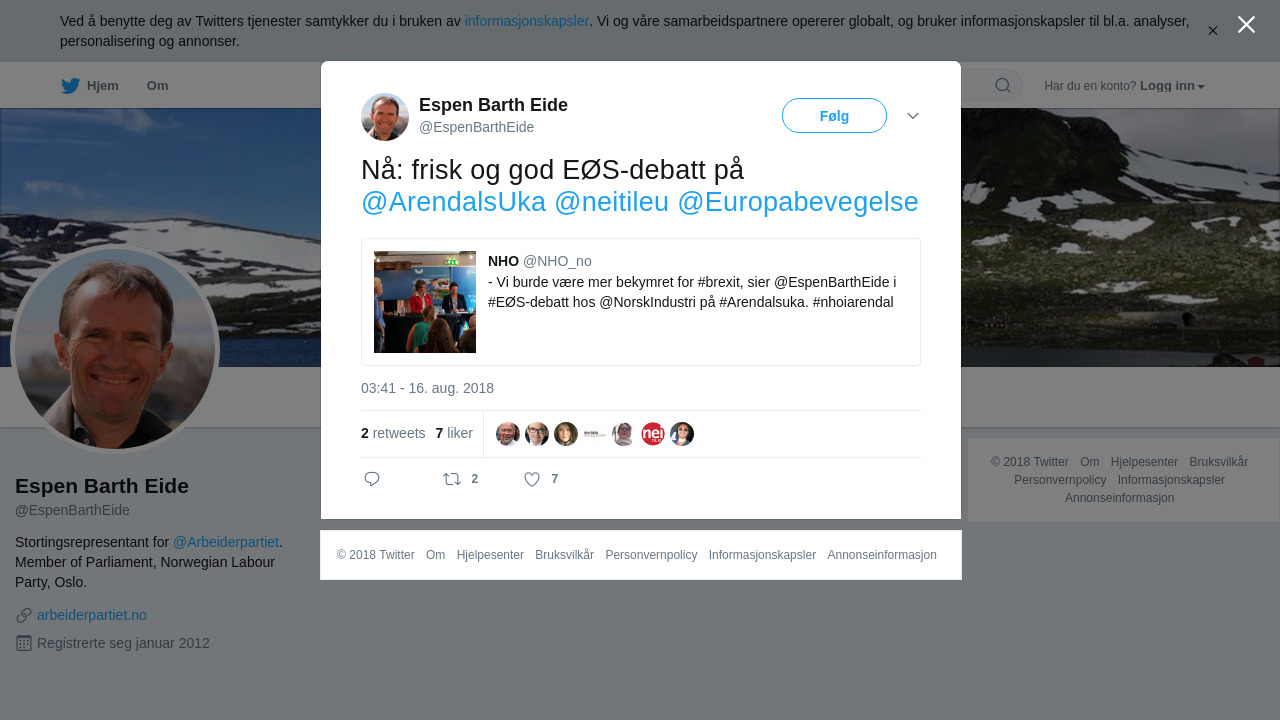Like the tweet with the heart icon
The image size is (1280, 720).
click(532, 479)
